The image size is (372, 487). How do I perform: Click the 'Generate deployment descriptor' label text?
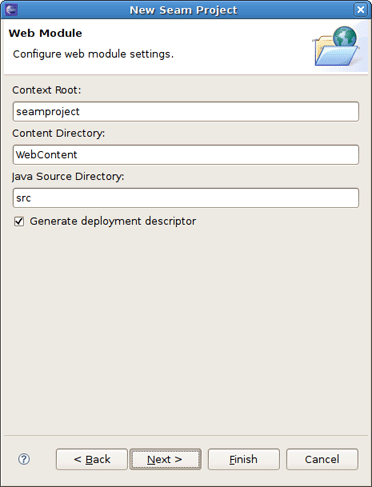pos(113,221)
